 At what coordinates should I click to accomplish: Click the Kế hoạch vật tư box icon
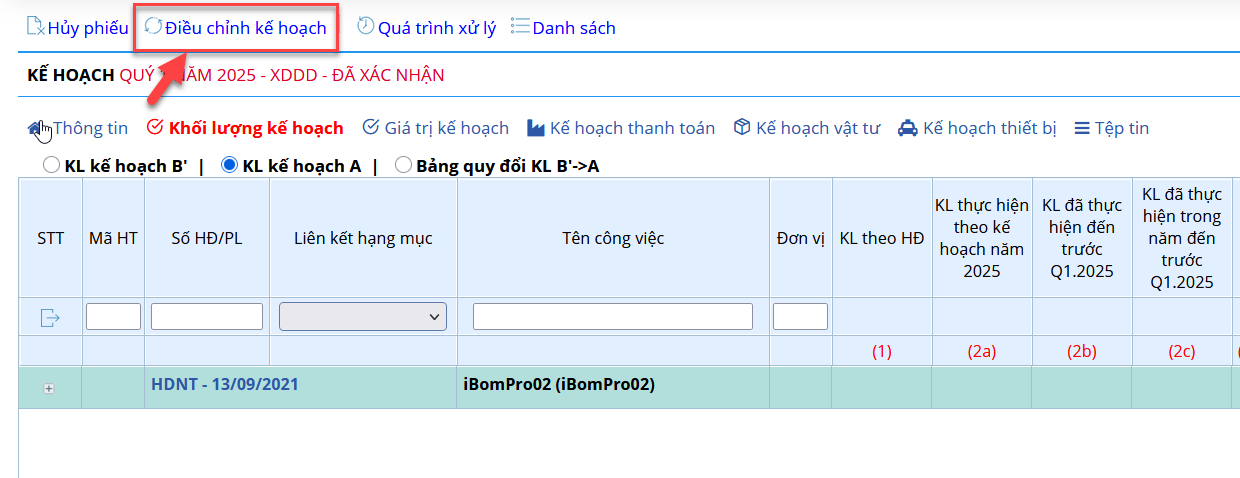pyautogui.click(x=742, y=128)
